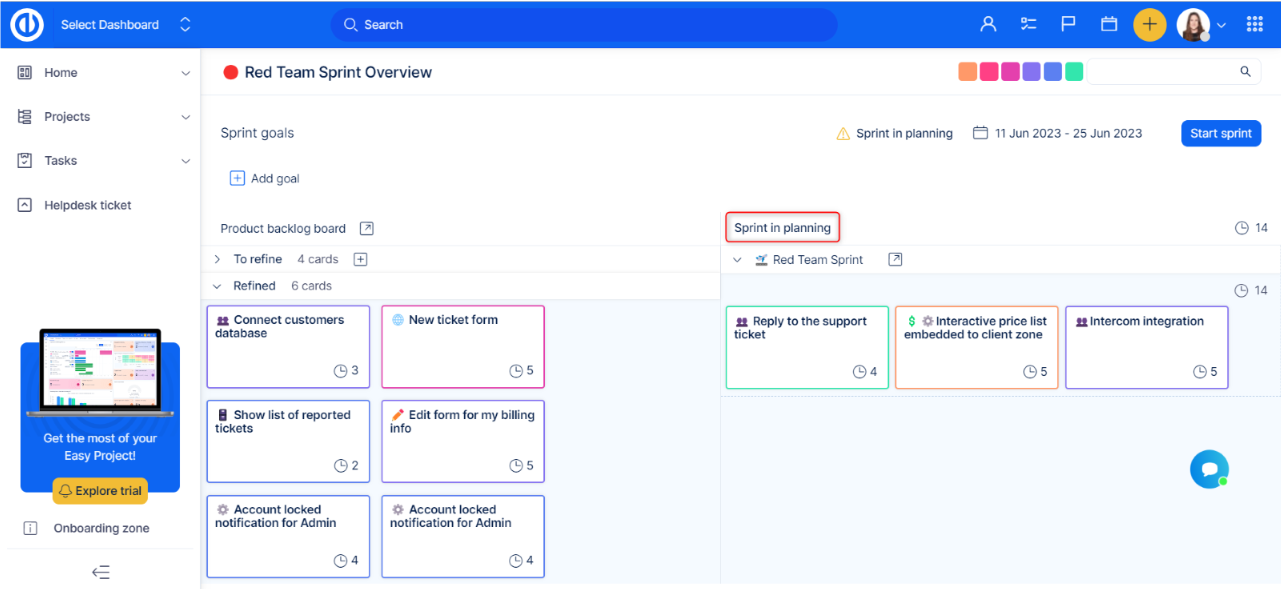Open the calendar icon in header
Viewport: 1281px width, 589px height.
[x=1108, y=24]
